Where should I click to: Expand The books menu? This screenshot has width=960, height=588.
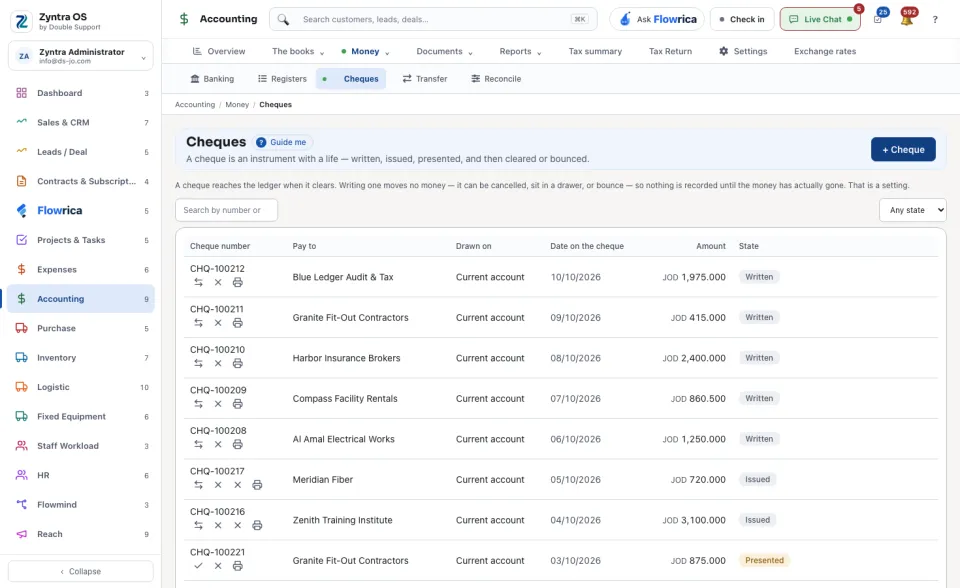tap(298, 51)
